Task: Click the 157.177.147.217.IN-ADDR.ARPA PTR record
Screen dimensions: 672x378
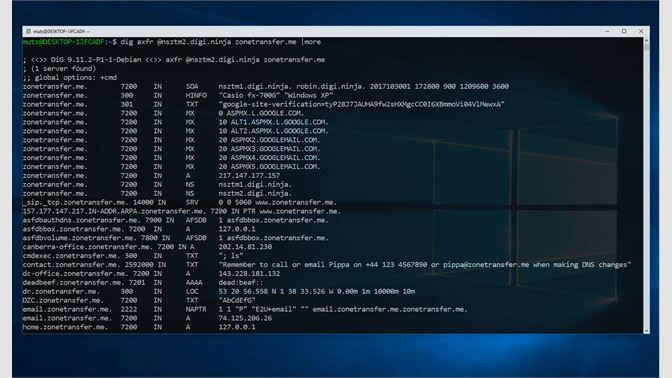Action: pos(182,211)
